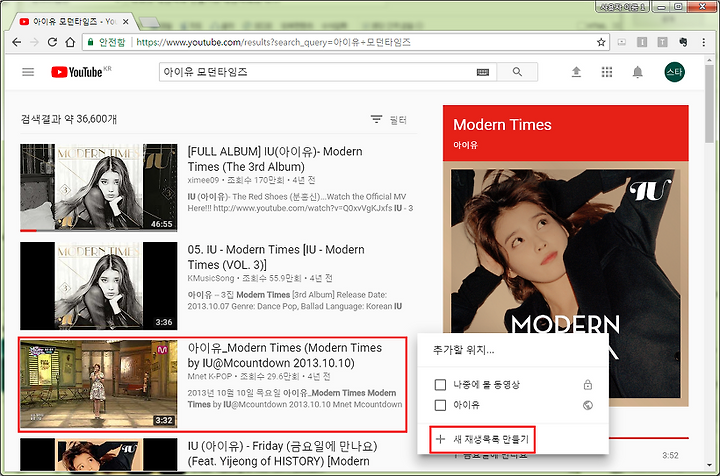Click 새 재생목록 만들기 to create playlist
The width and height of the screenshot is (720, 476).
482,439
